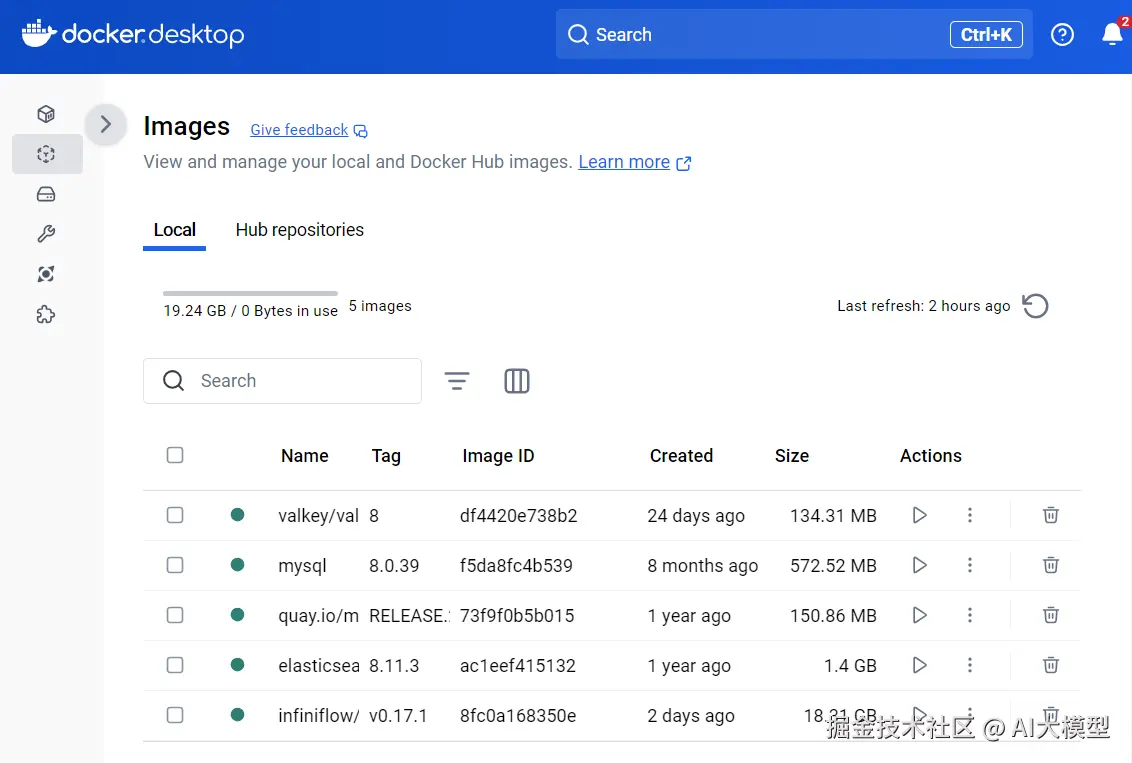The width and height of the screenshot is (1132, 763).
Task: Click the Ctrl+K shortcut badge
Action: point(986,35)
